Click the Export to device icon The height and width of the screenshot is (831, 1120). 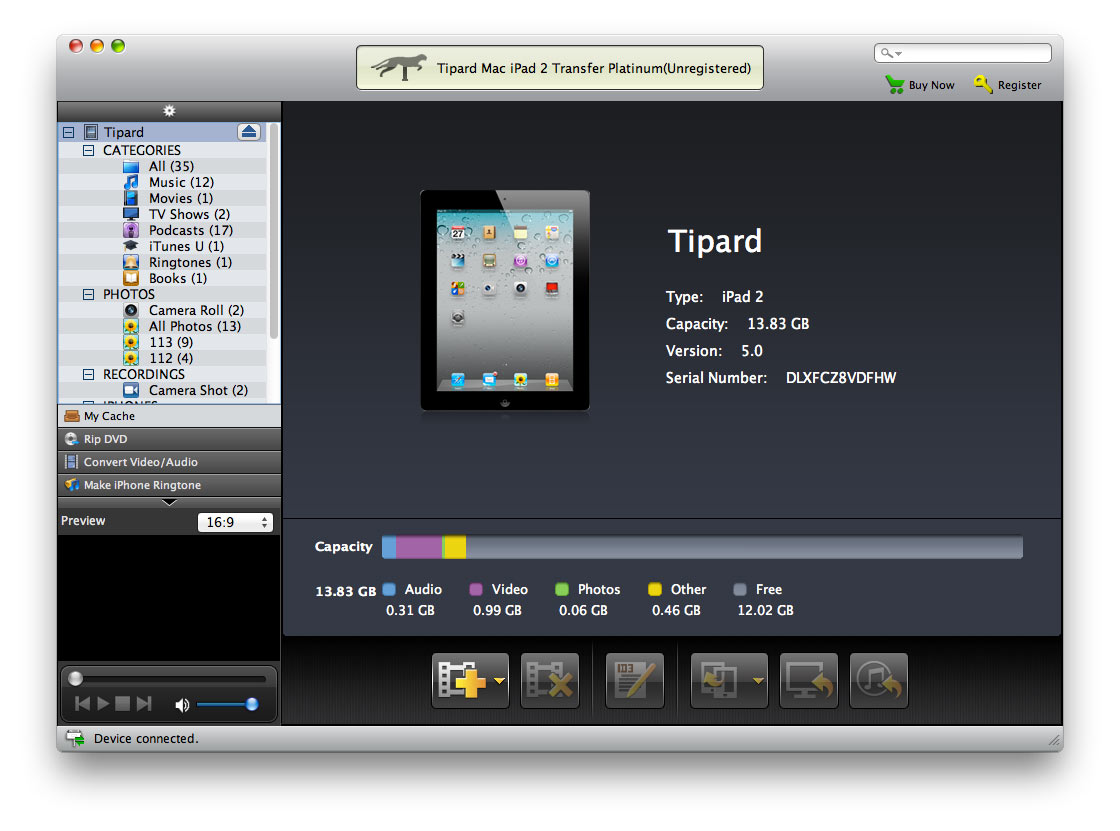720,680
